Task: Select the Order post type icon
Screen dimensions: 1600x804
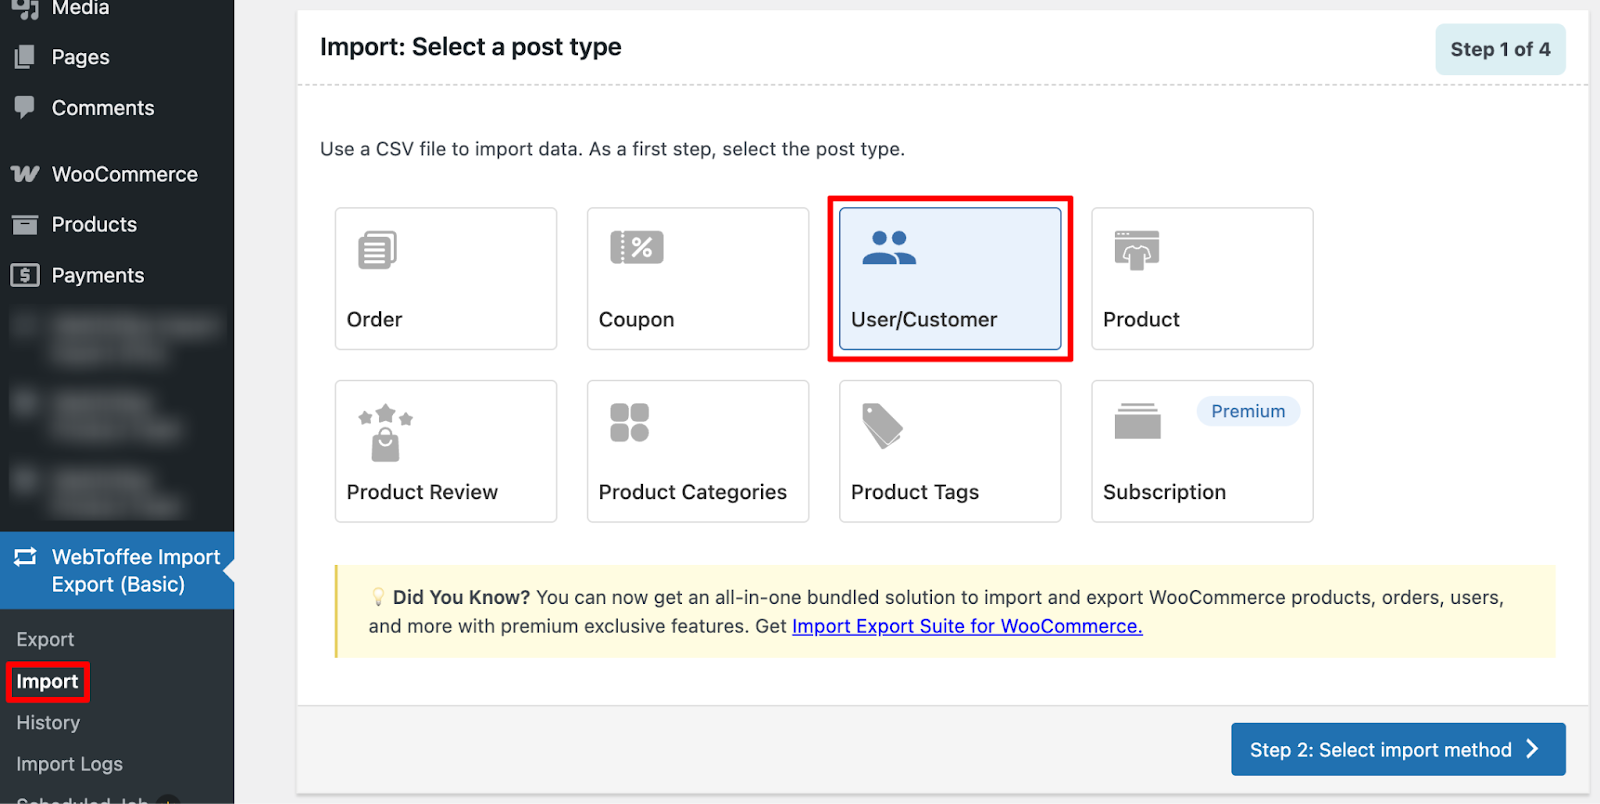Action: [x=377, y=250]
